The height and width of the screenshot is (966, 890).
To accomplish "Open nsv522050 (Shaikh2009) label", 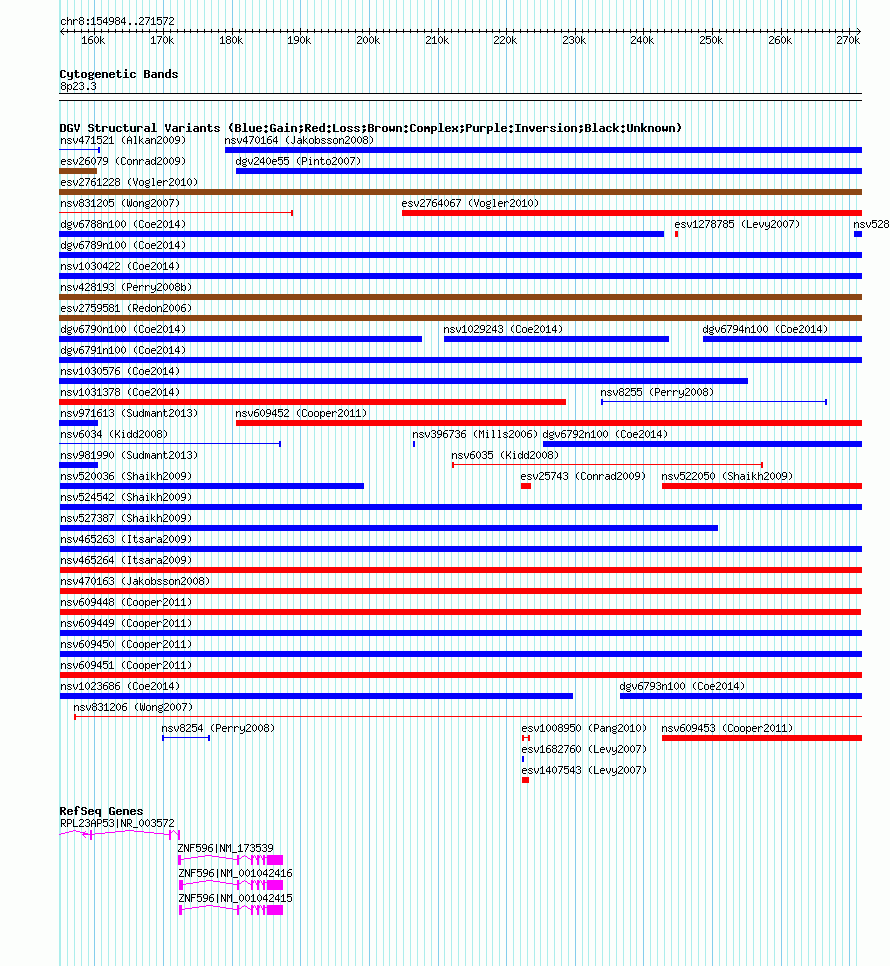I will [727, 476].
